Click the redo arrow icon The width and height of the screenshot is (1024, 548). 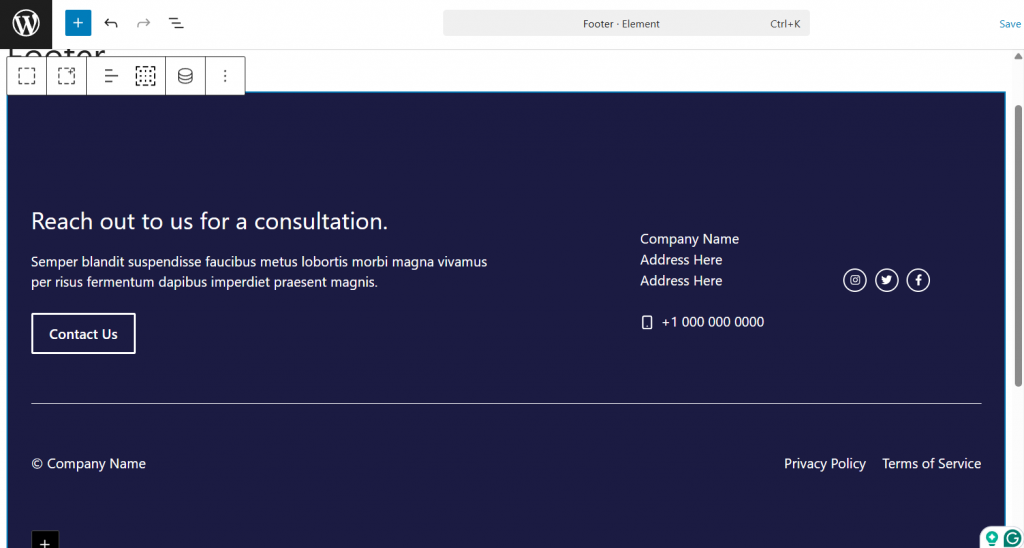[143, 24]
